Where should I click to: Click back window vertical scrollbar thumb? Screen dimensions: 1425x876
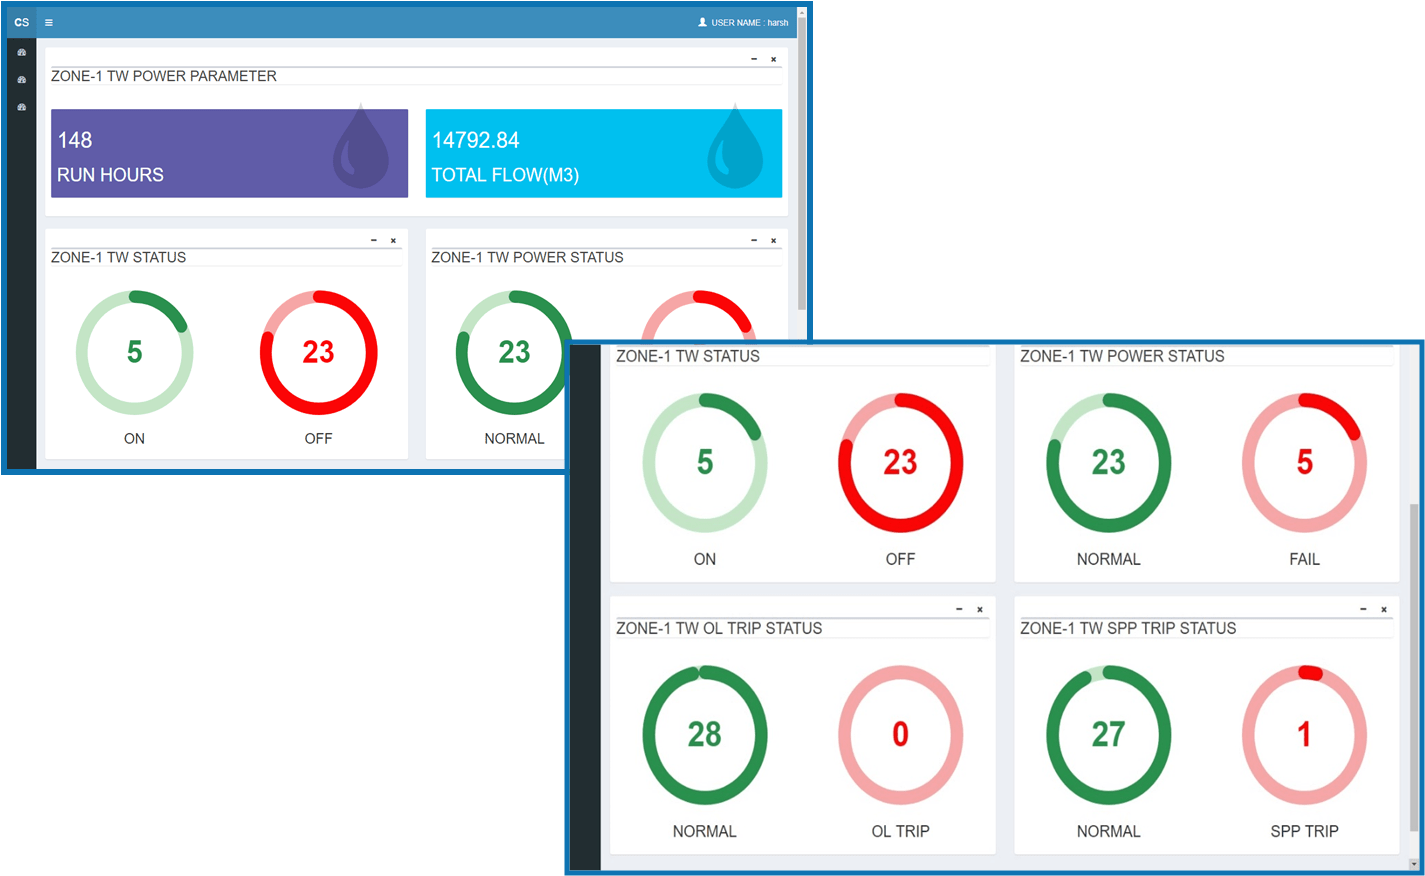801,165
